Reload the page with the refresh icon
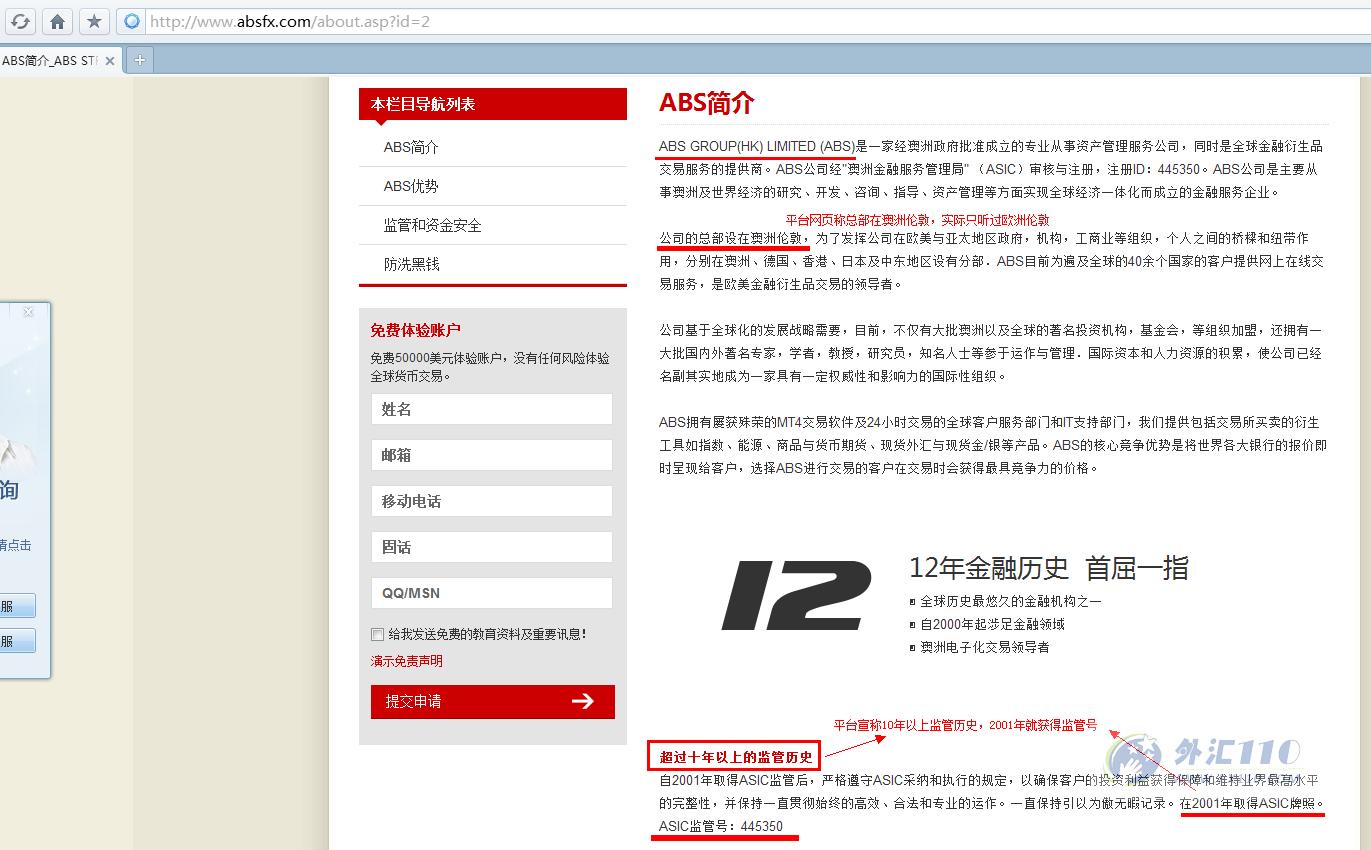This screenshot has width=1371, height=850. [20, 21]
